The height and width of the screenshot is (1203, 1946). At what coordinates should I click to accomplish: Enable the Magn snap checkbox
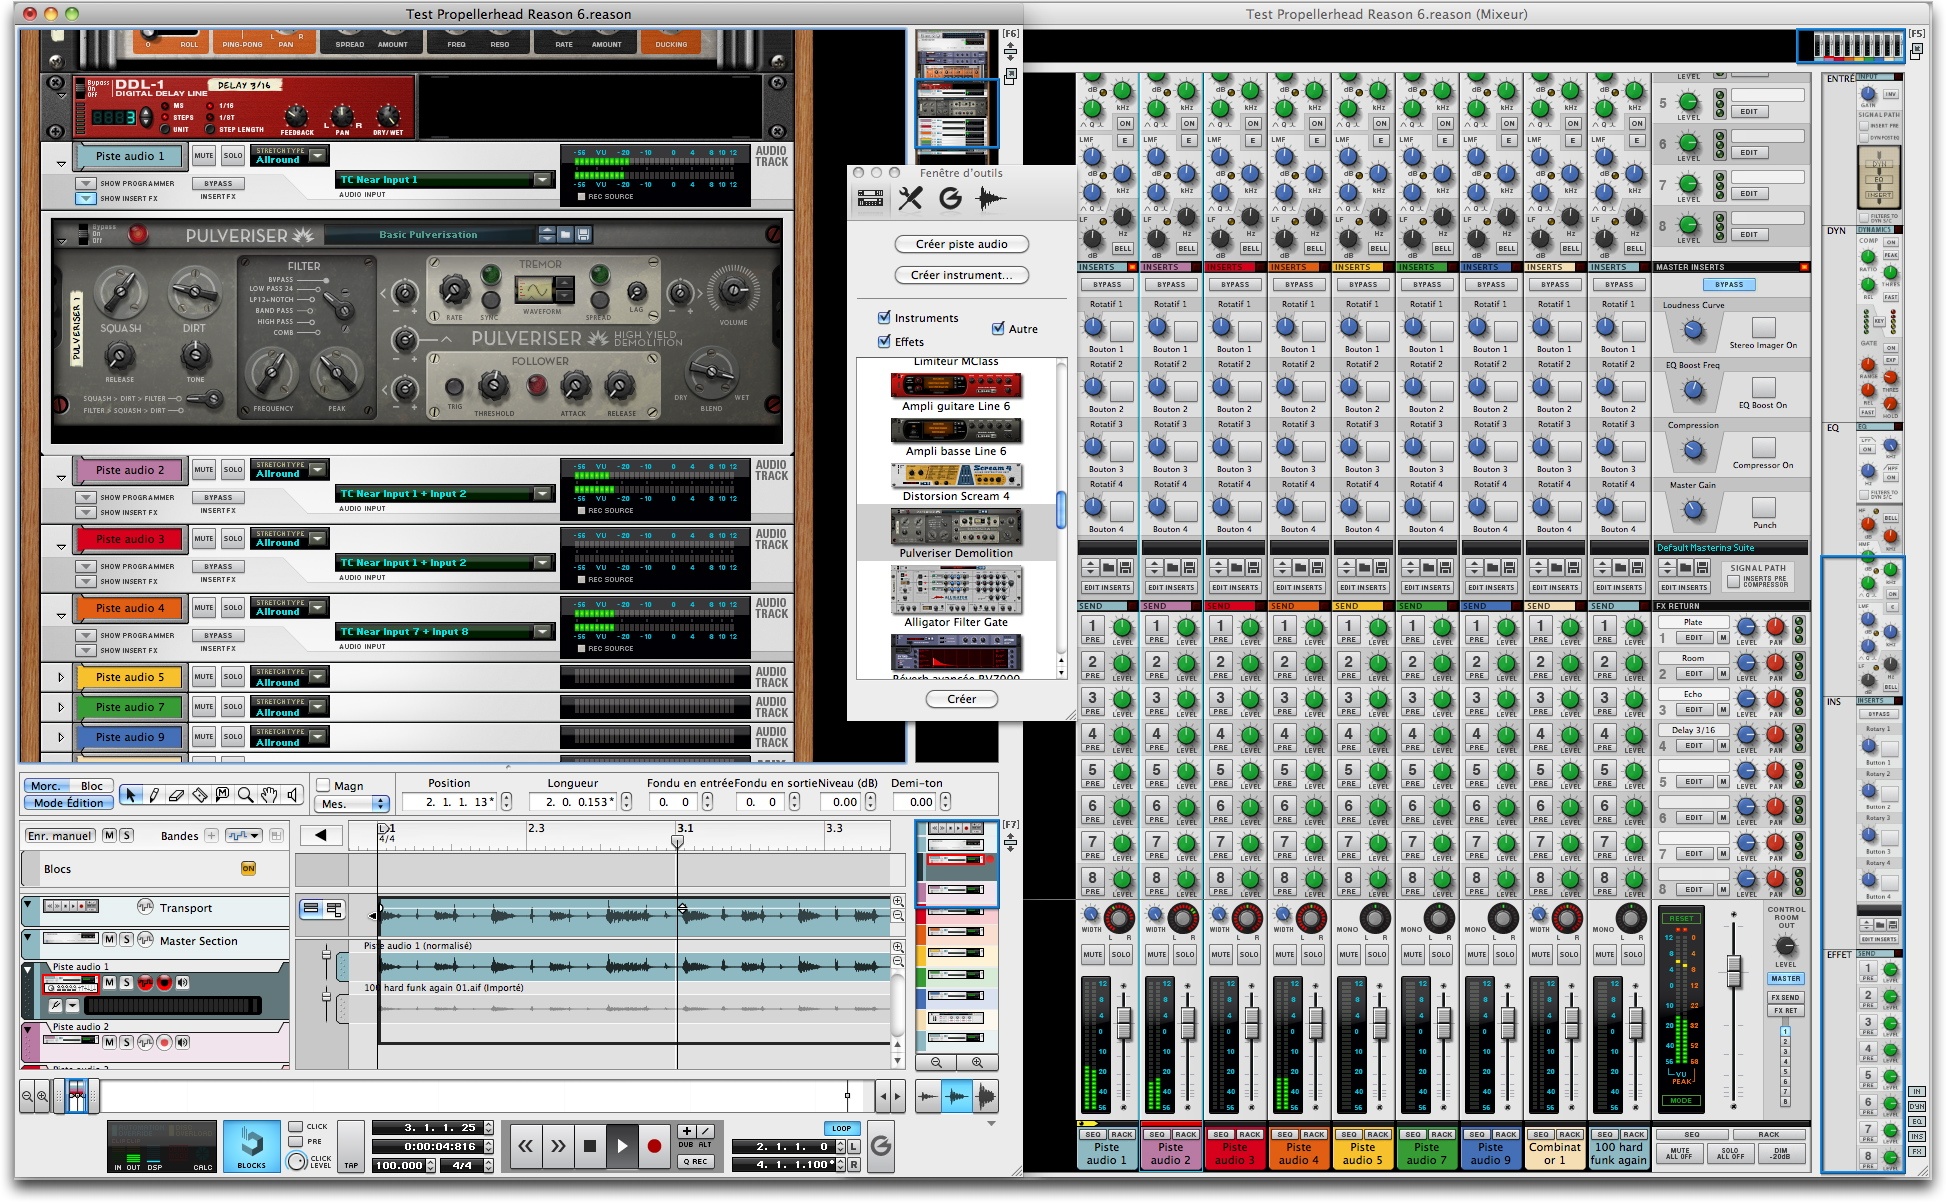pos(323,785)
